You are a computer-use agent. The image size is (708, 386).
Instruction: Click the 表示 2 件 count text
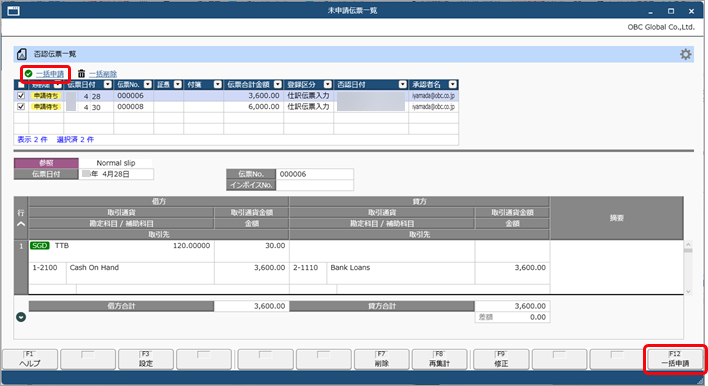tap(33, 140)
